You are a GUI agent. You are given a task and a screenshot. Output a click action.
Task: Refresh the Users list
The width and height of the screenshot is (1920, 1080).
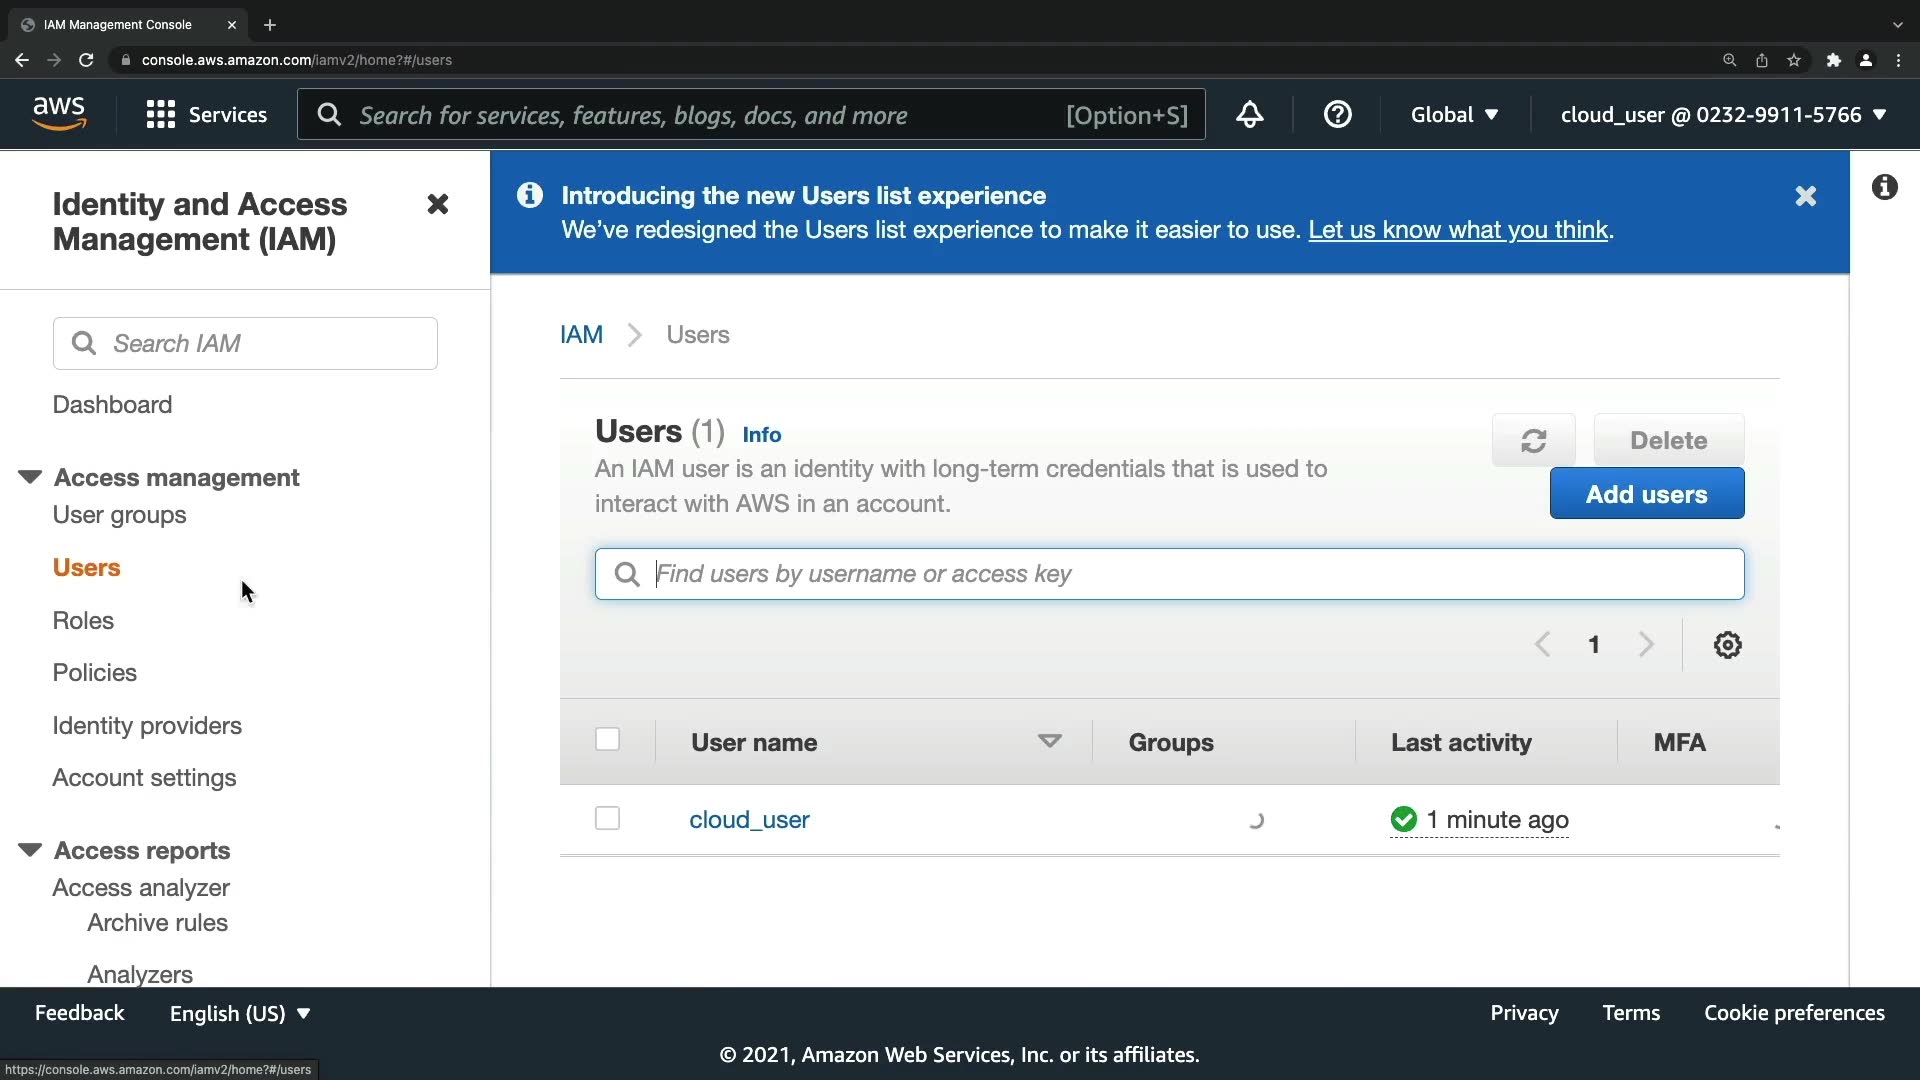click(x=1533, y=441)
